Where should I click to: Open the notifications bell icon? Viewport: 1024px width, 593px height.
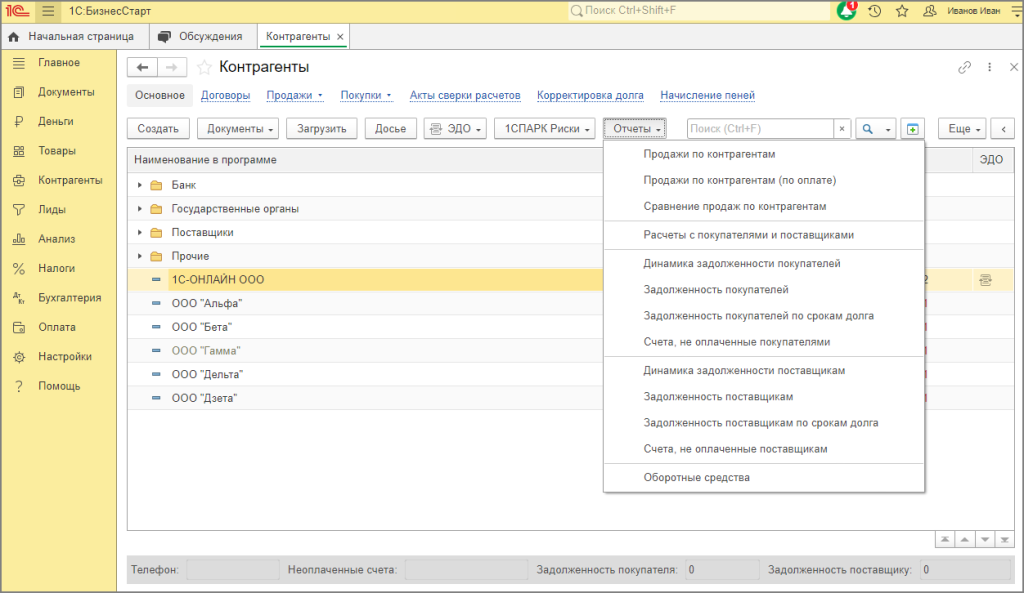pyautogui.click(x=846, y=11)
